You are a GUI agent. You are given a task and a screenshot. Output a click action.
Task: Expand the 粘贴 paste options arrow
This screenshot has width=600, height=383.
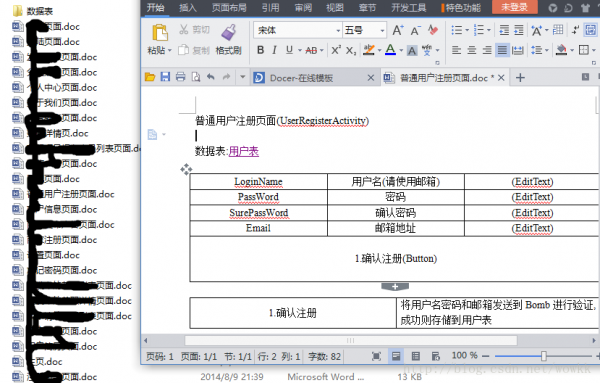point(170,51)
